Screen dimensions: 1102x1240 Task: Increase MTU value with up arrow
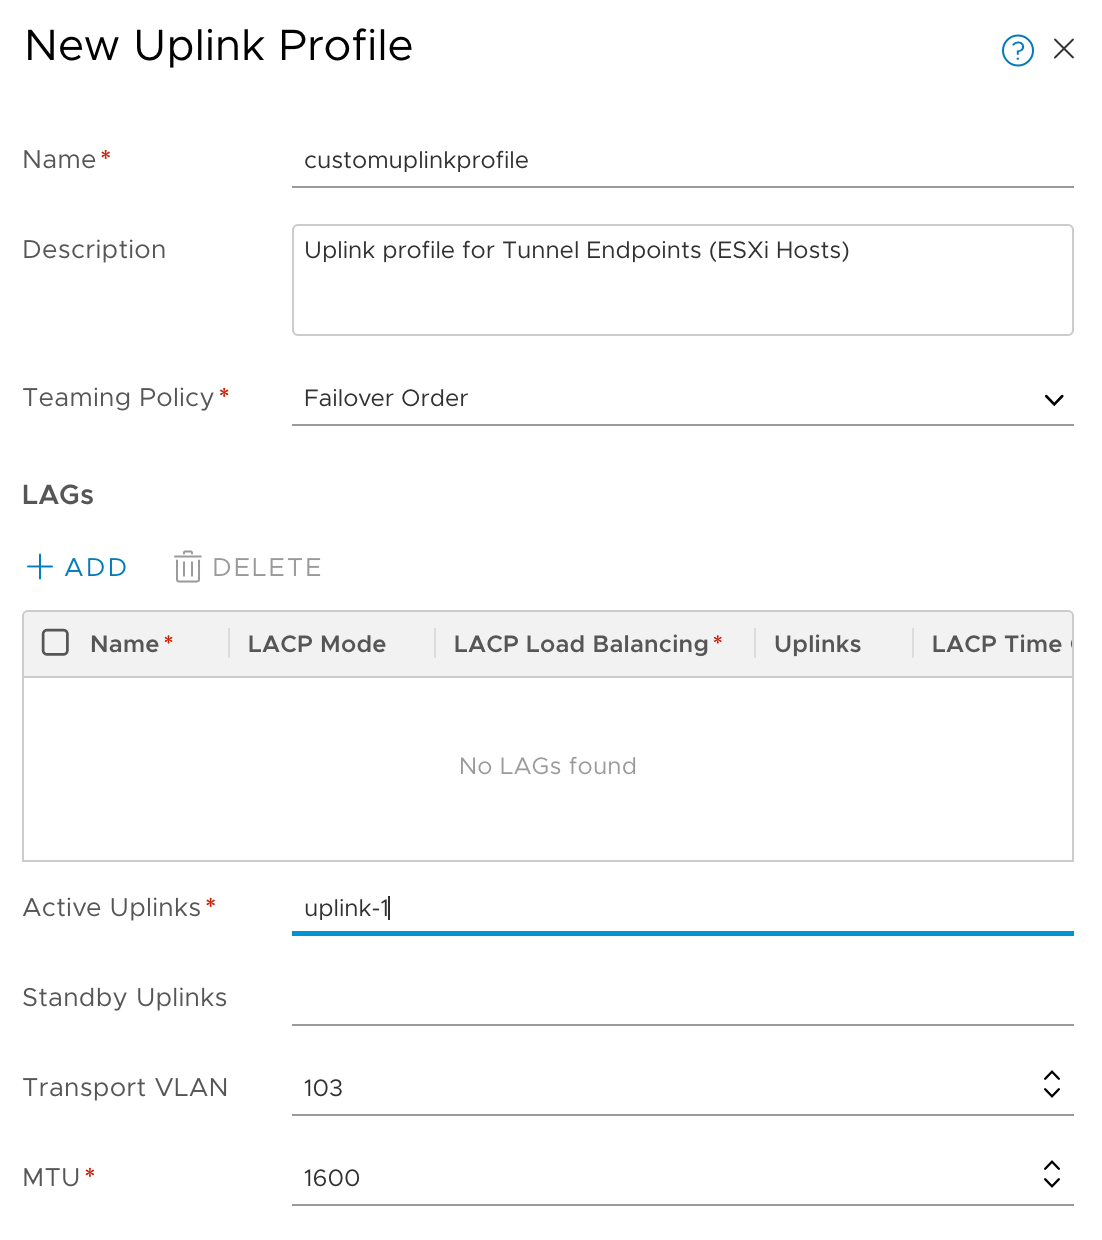pos(1051,1166)
